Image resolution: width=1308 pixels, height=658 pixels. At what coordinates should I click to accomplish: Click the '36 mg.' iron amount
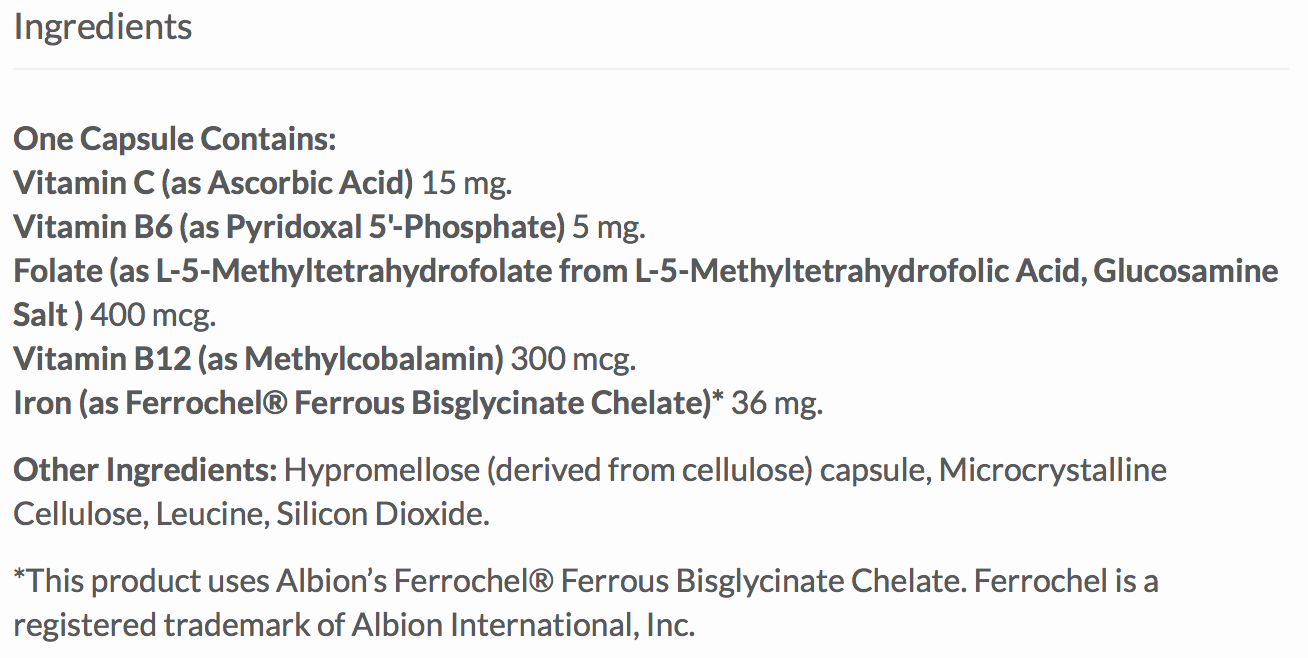(x=777, y=403)
